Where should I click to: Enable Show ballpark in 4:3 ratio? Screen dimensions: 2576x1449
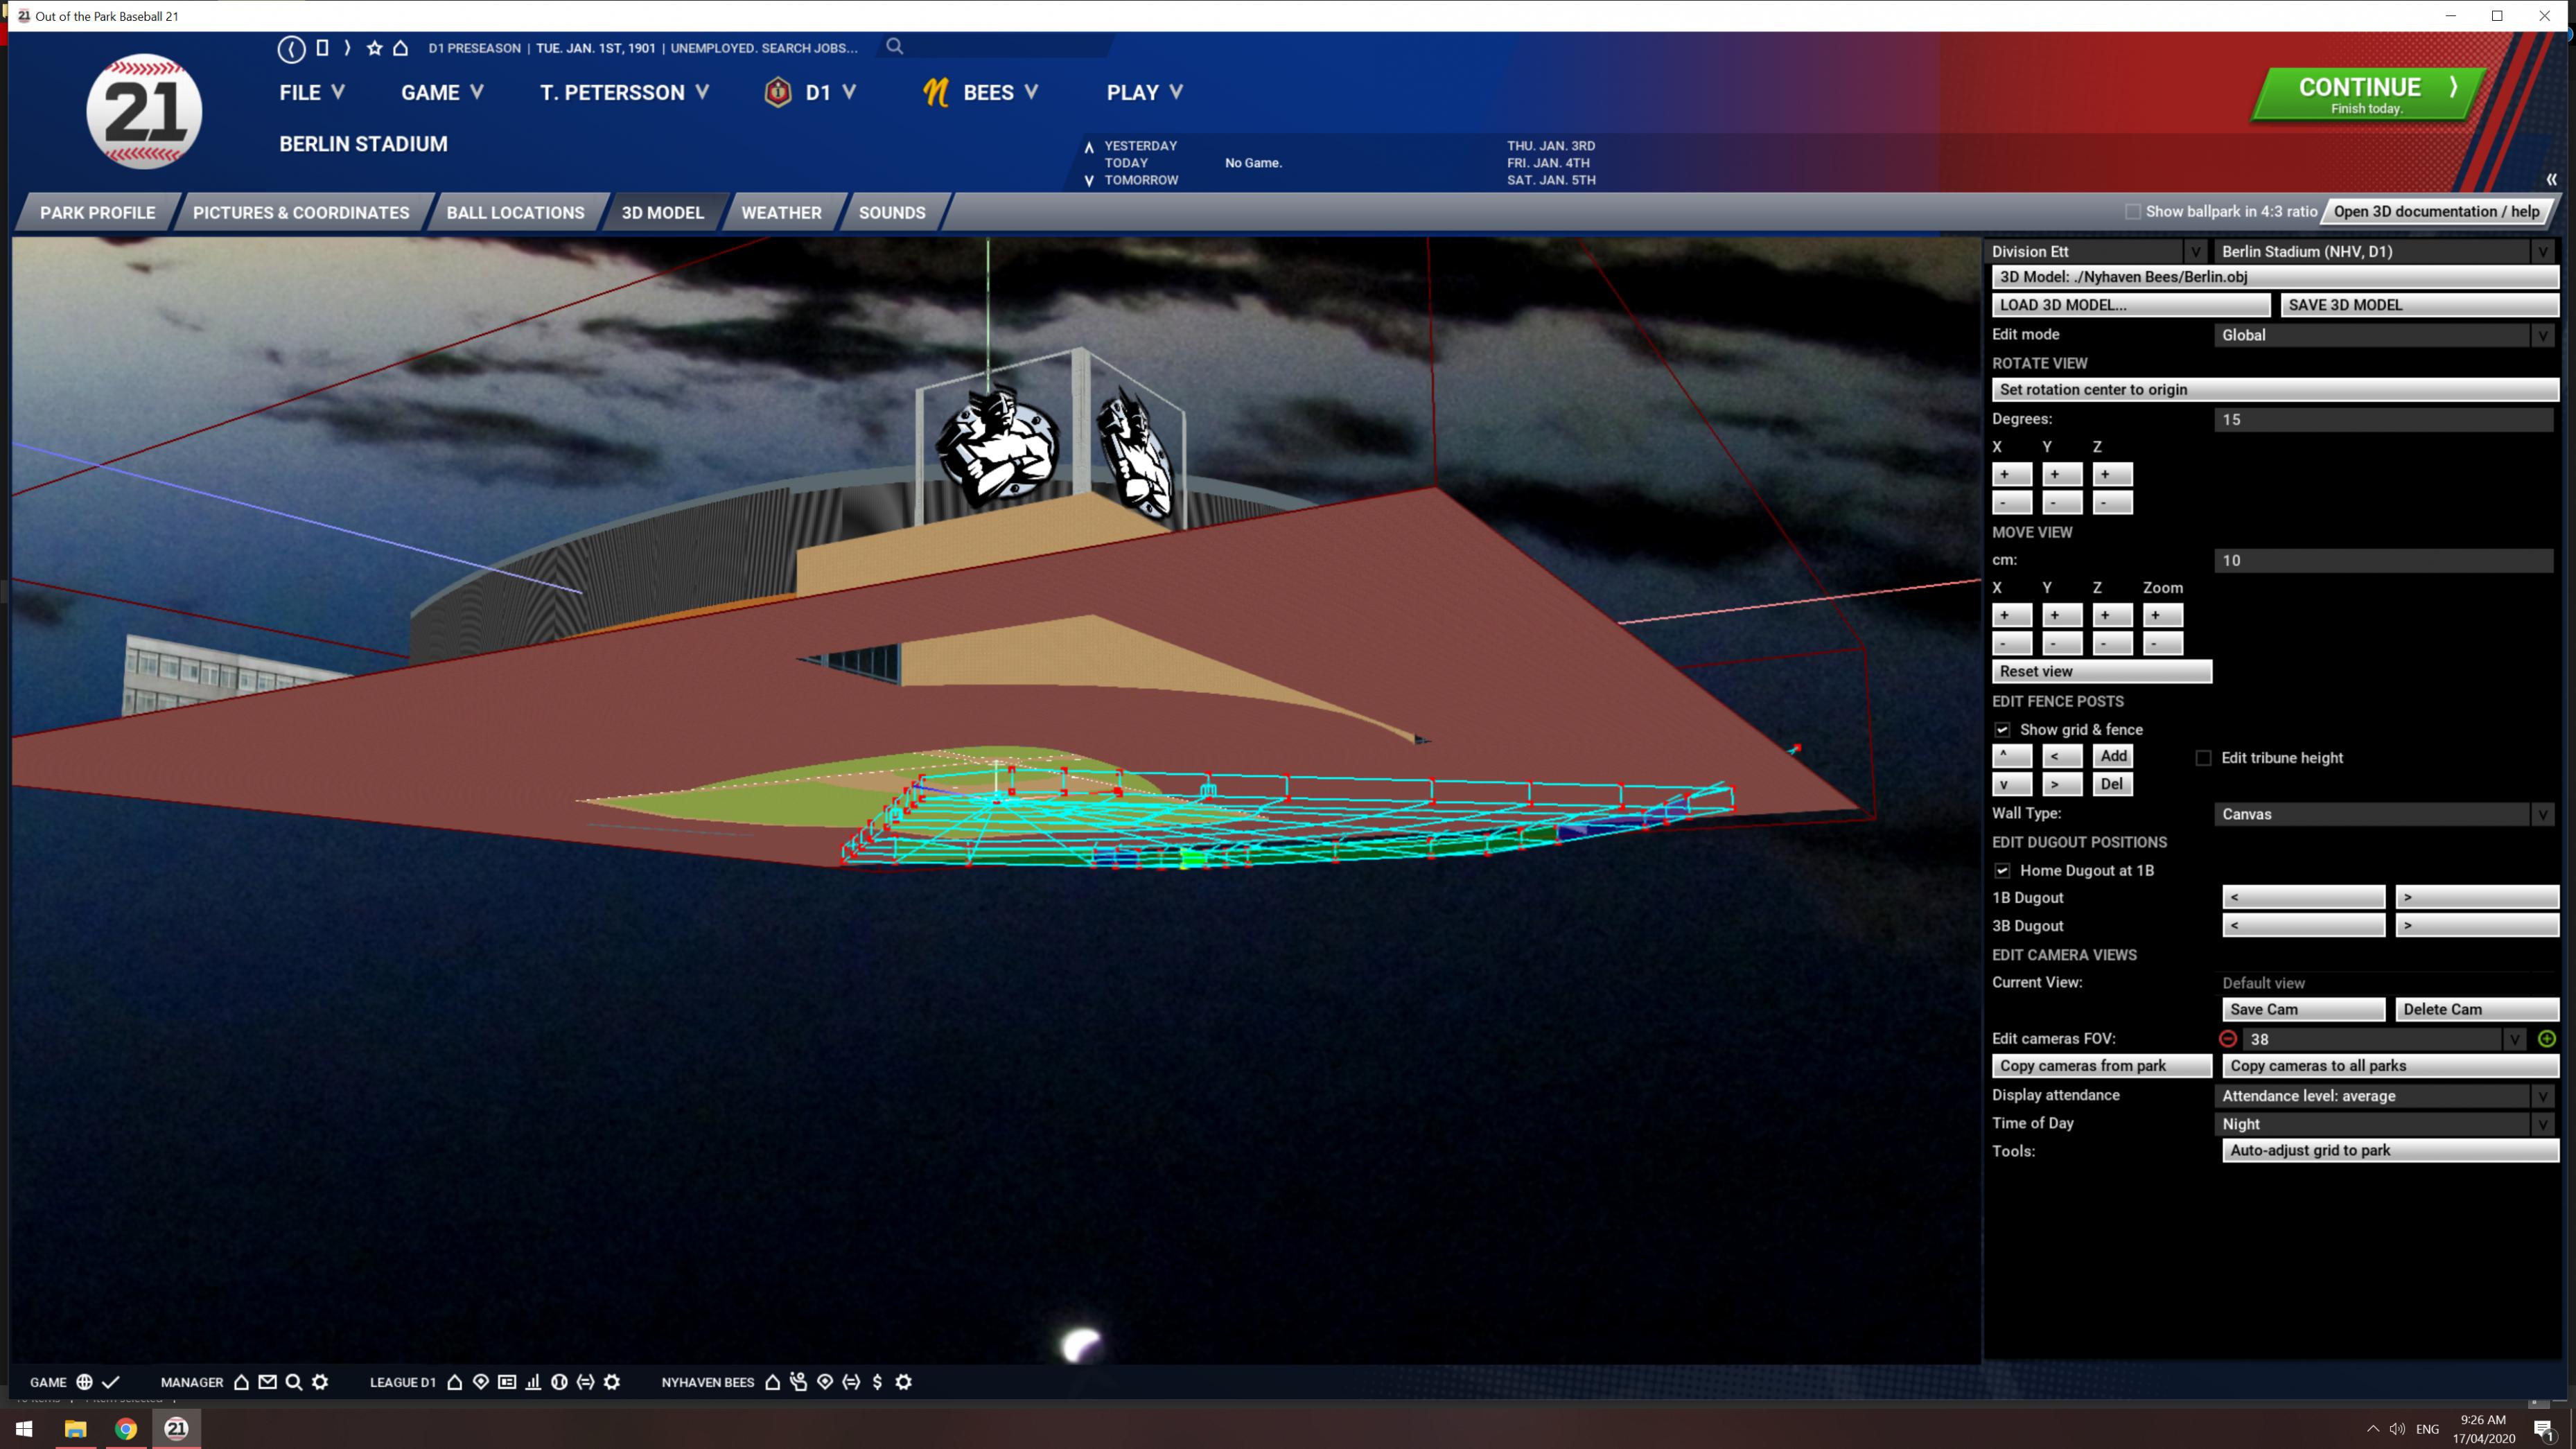(x=2132, y=212)
